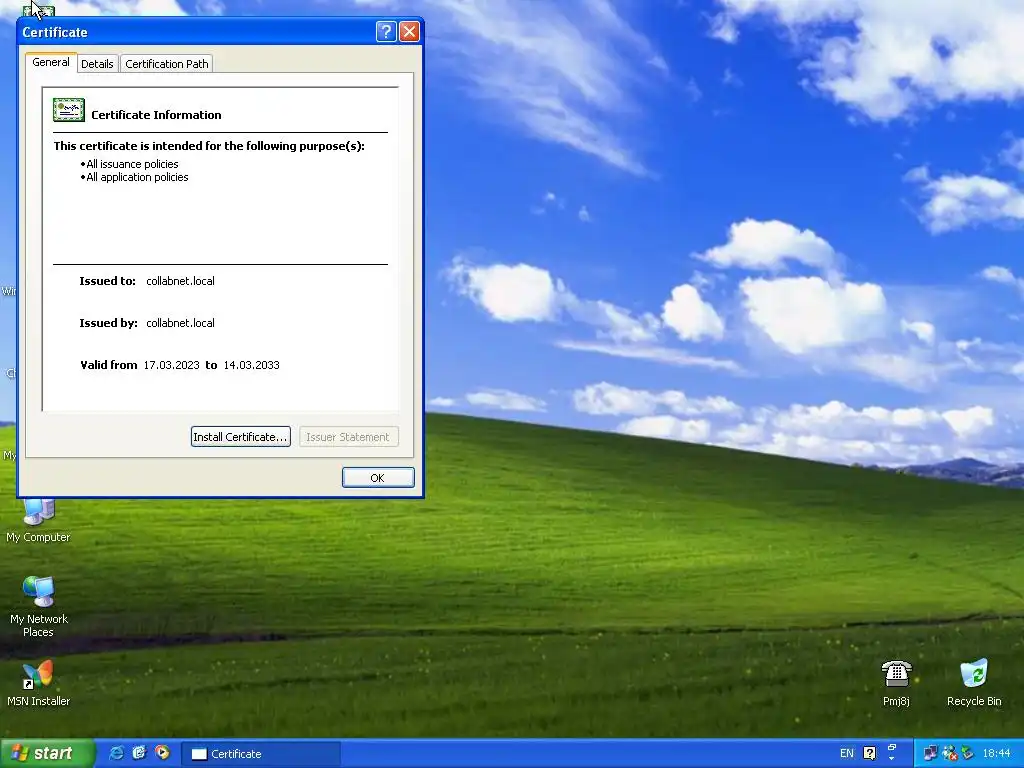Click the valid-from date 17.03.2023
1024x768 pixels.
[x=172, y=365]
